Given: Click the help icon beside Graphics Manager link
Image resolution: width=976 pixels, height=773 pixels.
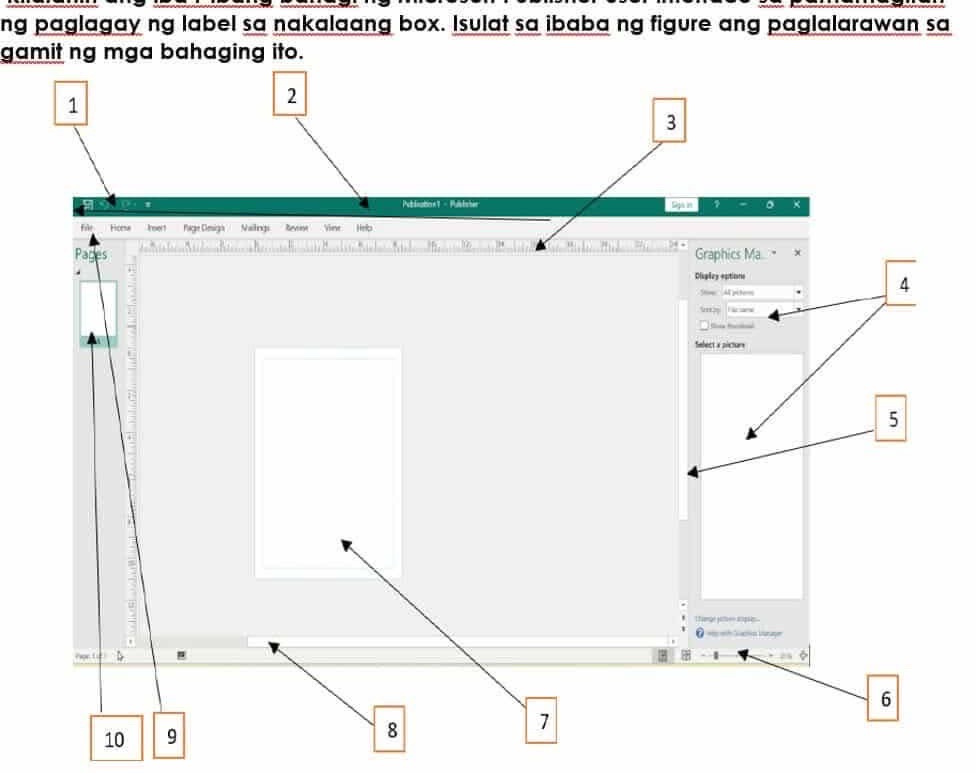Looking at the screenshot, I should pyautogui.click(x=700, y=633).
